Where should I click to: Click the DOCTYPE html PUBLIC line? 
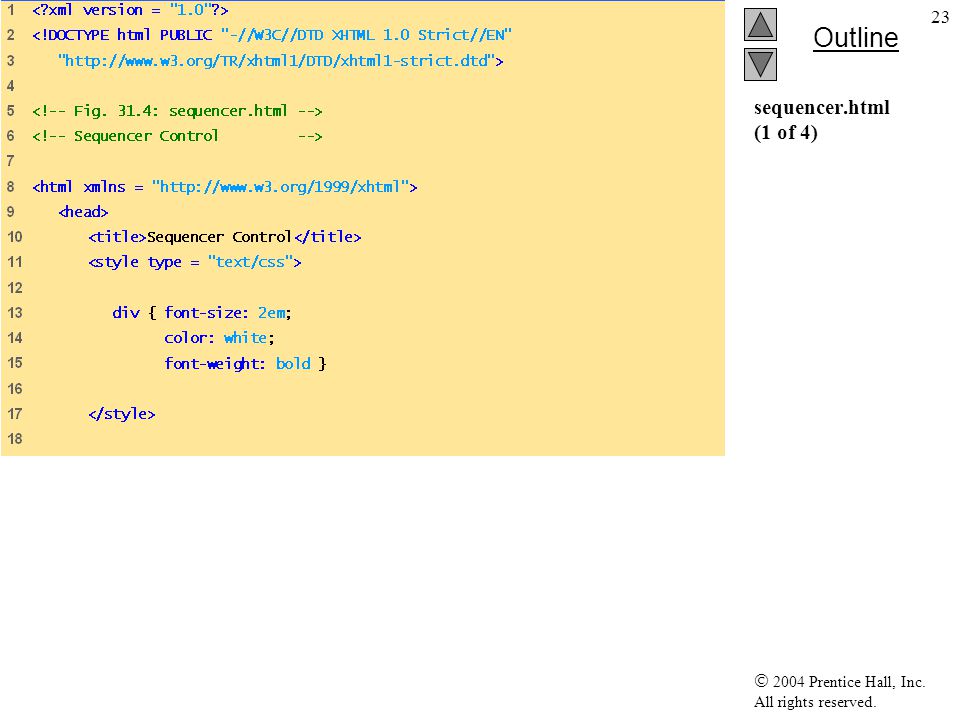pyautogui.click(x=272, y=35)
